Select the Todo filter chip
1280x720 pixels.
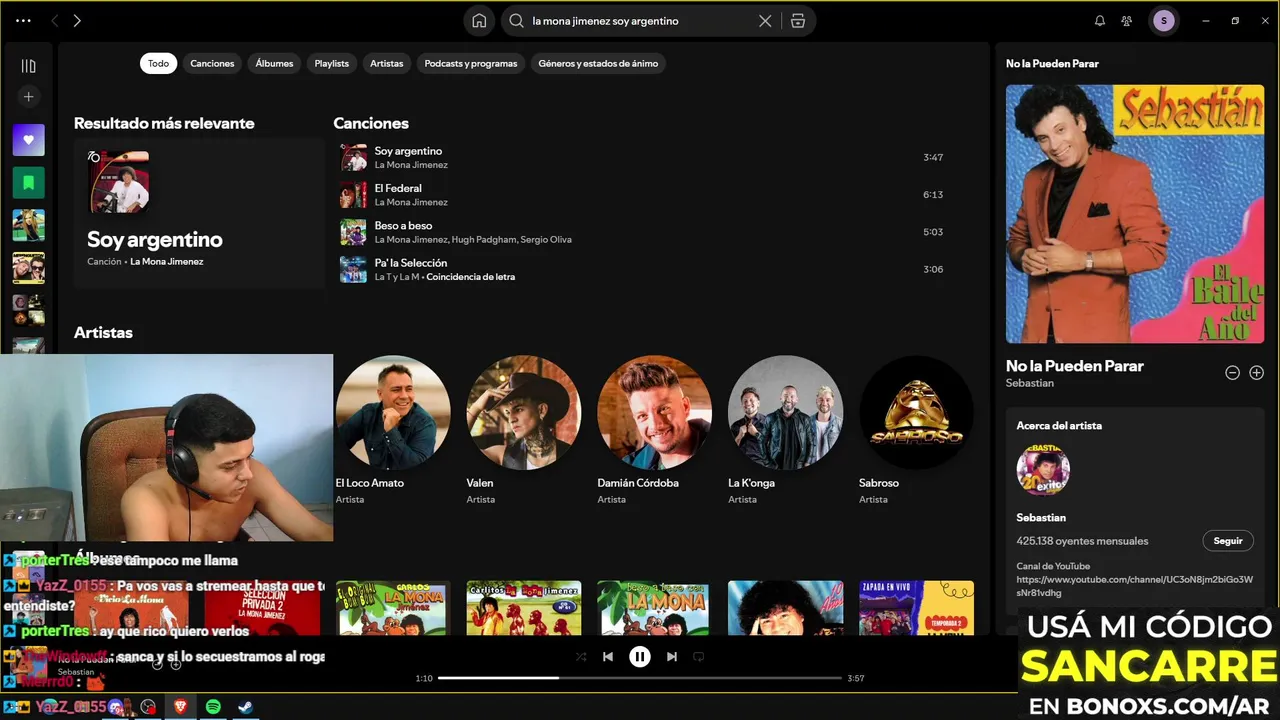pos(158,63)
